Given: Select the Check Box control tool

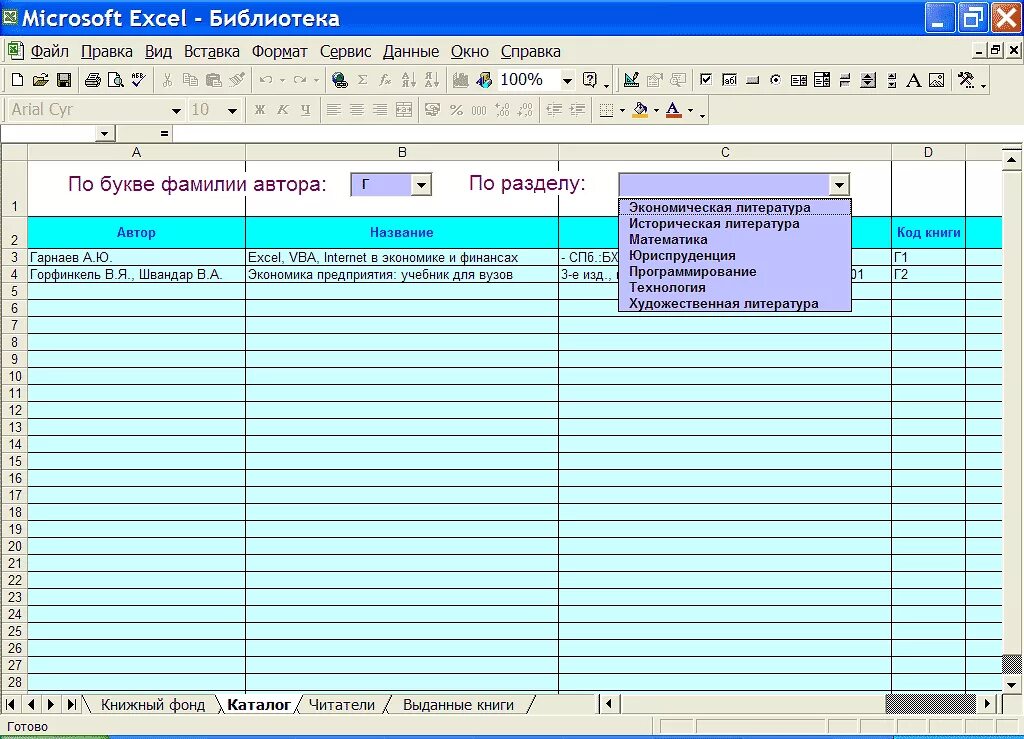Looking at the screenshot, I should [x=706, y=80].
